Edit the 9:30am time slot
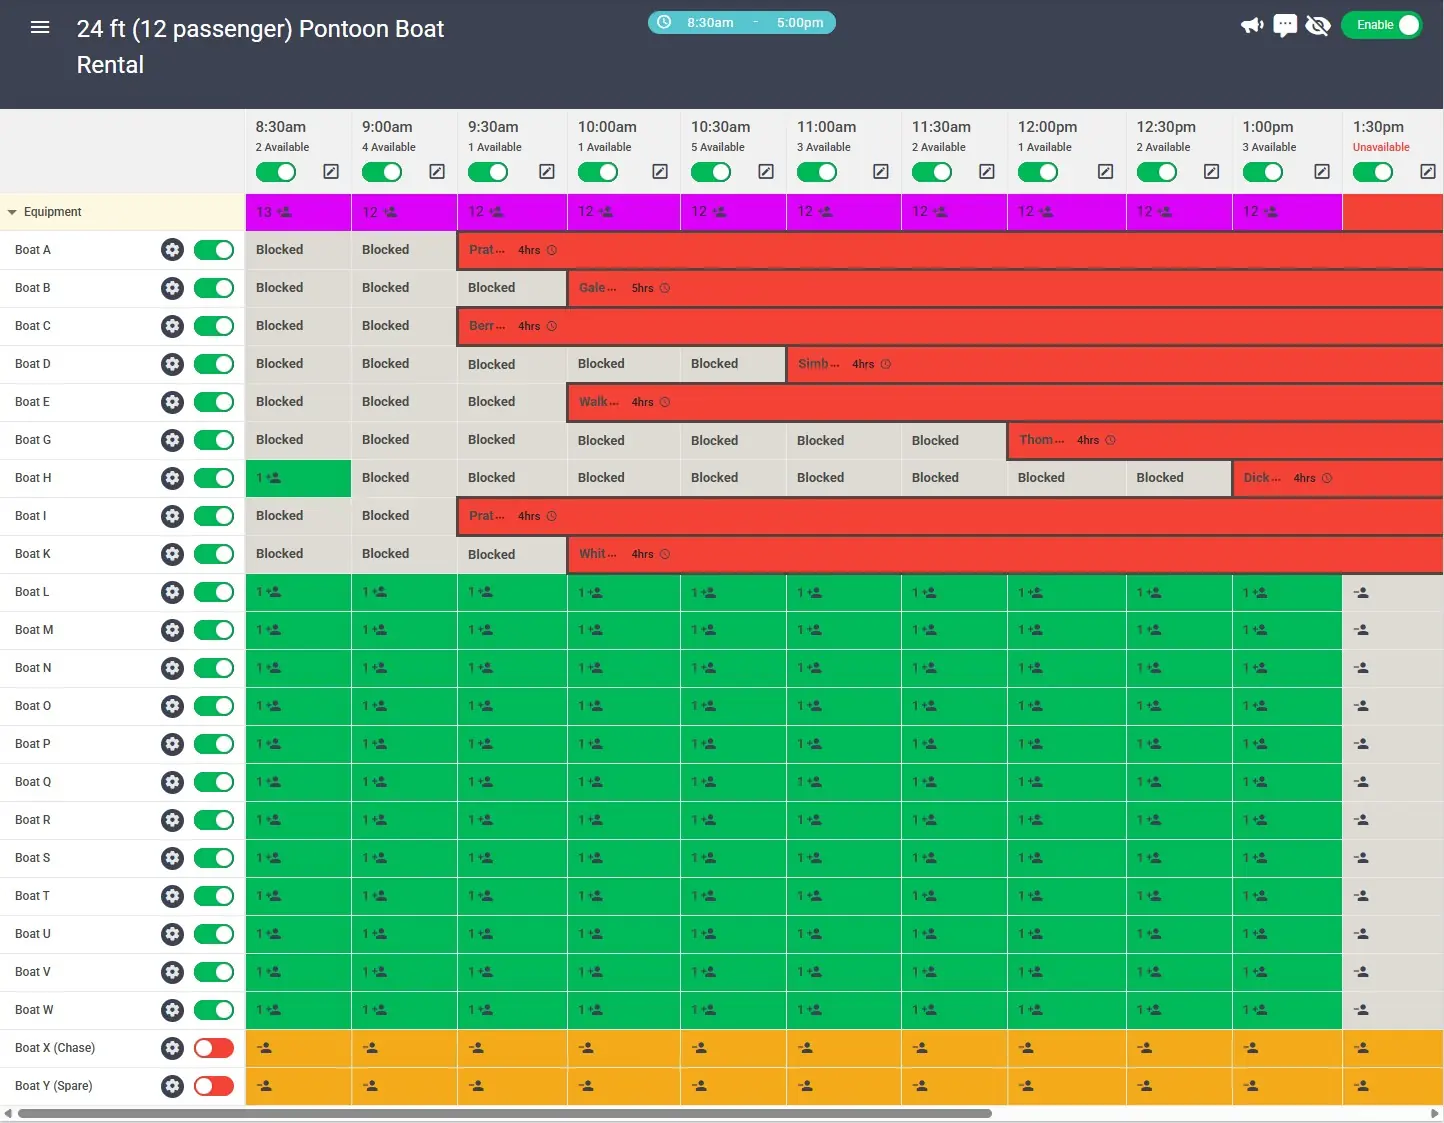 click(547, 172)
